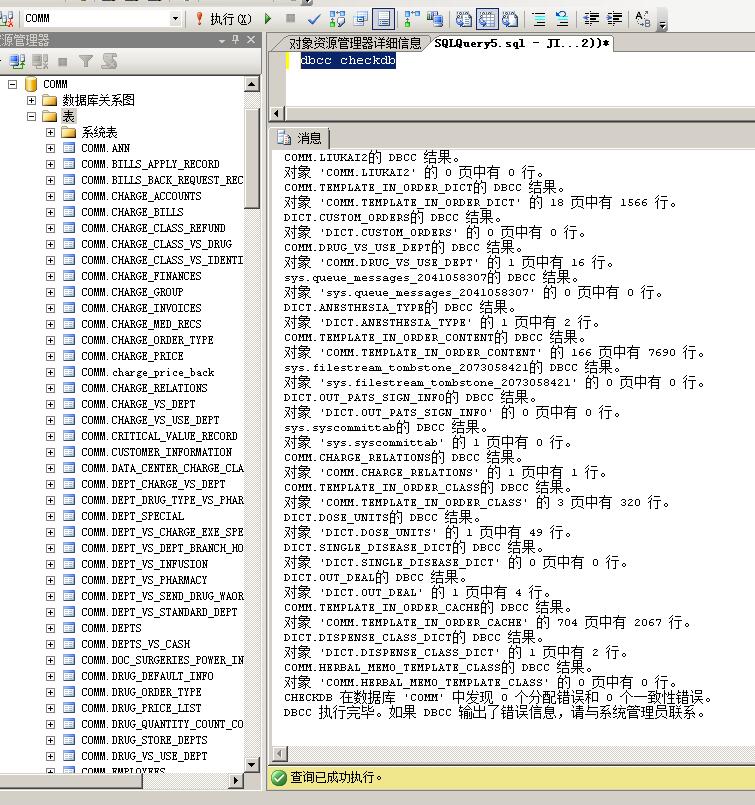This screenshot has width=755, height=805.
Task: Expand the COMM.ANN table node
Action: (x=50, y=148)
